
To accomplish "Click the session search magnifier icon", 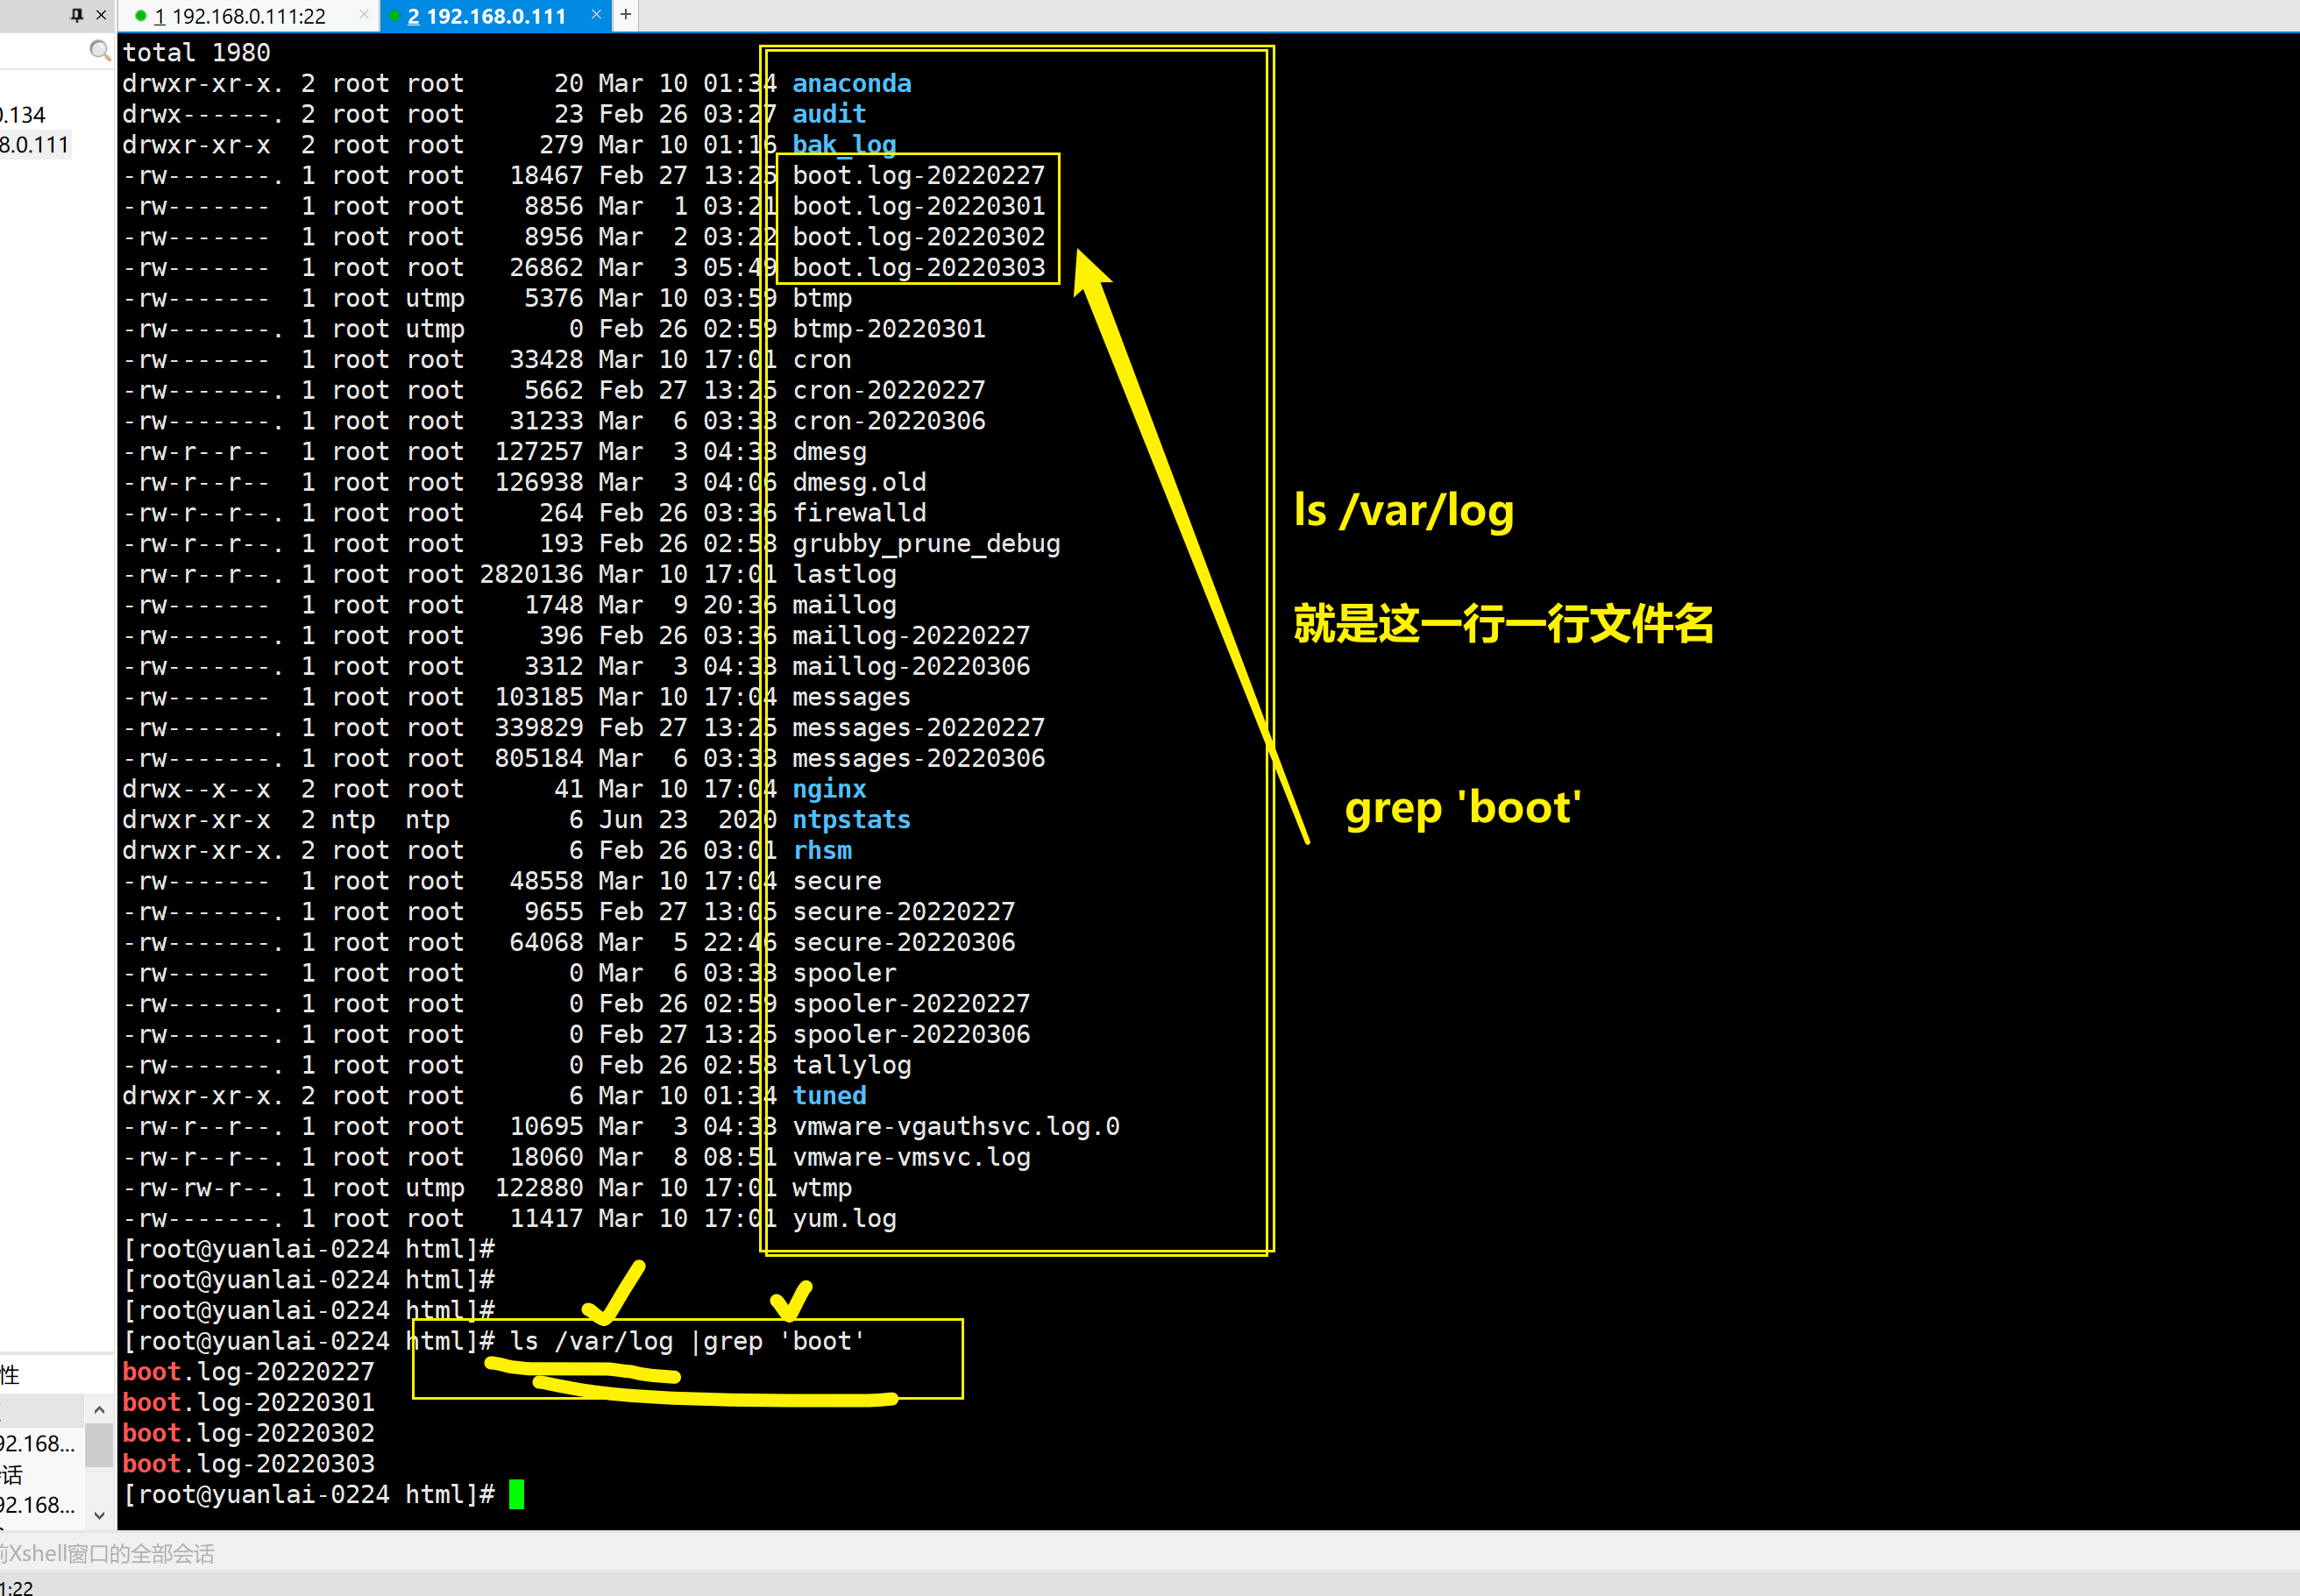I will (100, 50).
